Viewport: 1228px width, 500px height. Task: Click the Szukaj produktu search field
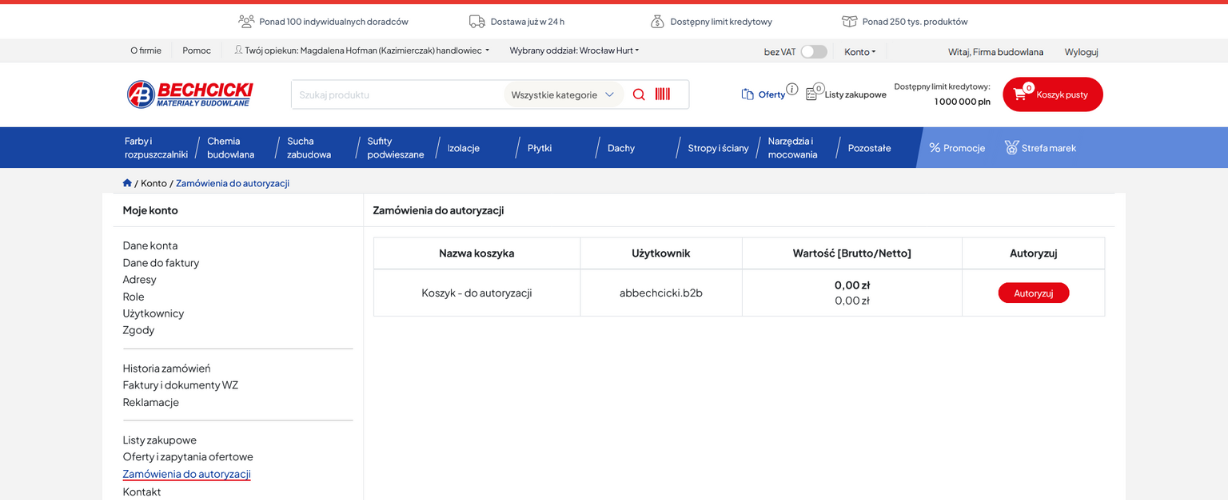[x=398, y=94]
